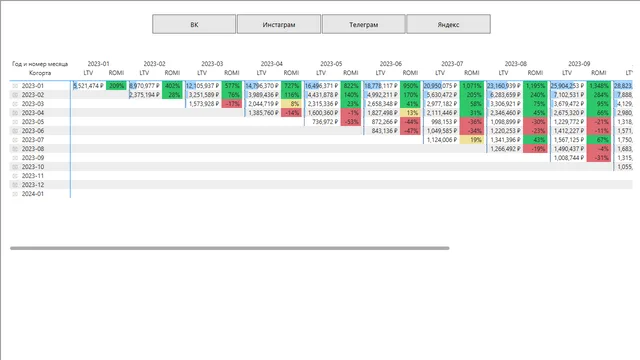Select the LTV cell 12,105,937 ₽
Viewport: 640px width, 360px height.
202,86
